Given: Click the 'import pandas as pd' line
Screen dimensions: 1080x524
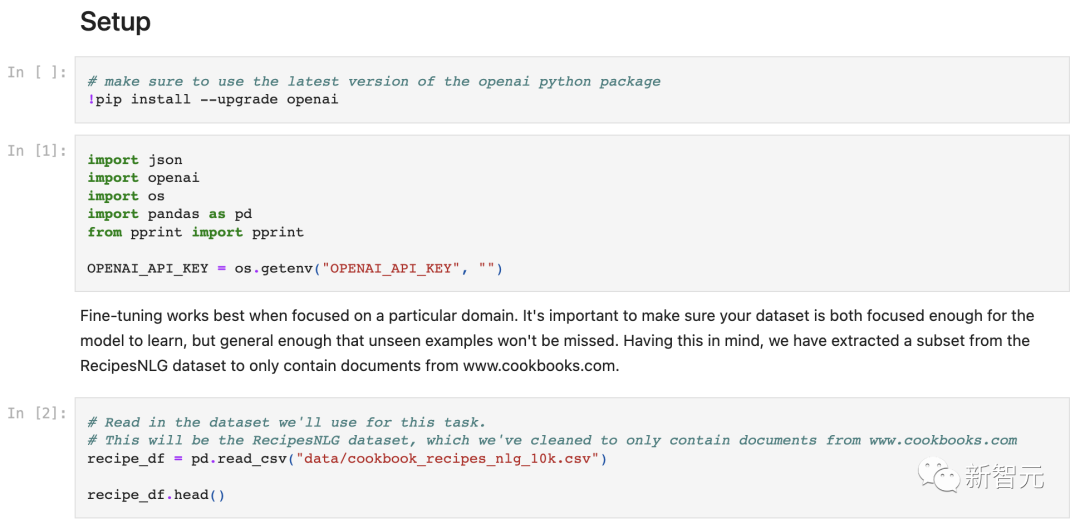Looking at the screenshot, I should tap(169, 213).
